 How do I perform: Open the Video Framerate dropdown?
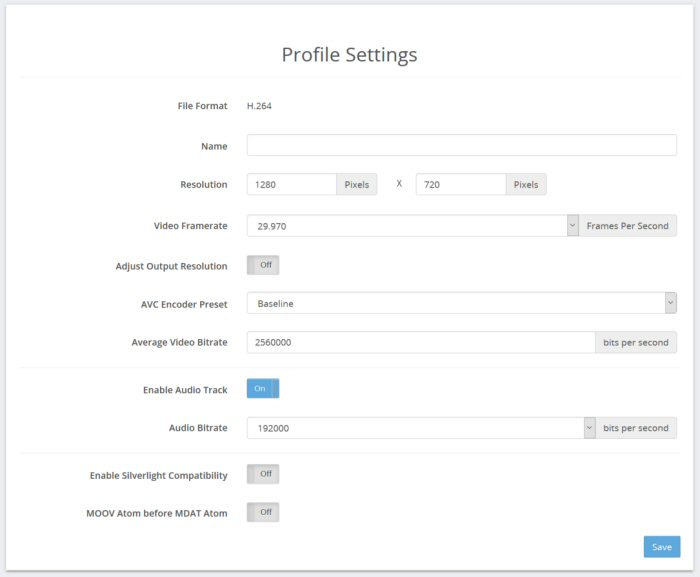[412, 226]
